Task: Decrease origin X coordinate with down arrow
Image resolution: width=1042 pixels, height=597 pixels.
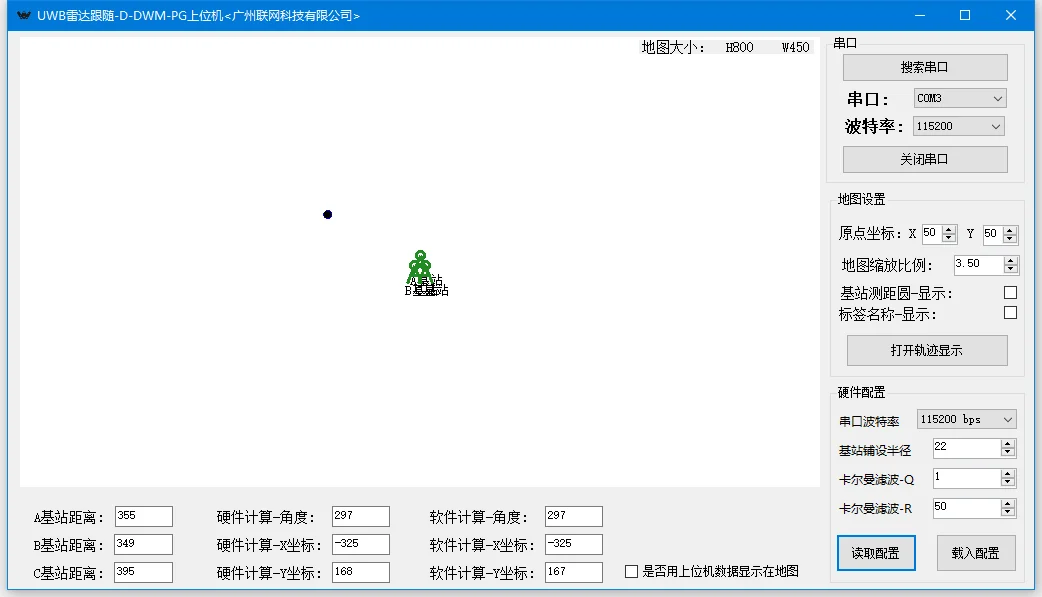Action: 949,238
